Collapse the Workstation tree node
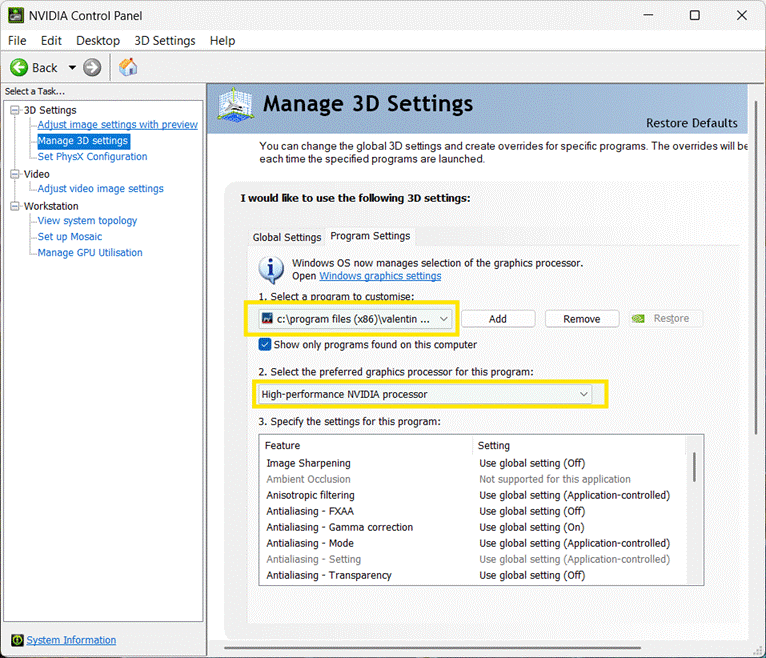Viewport: 766px width, 658px height. 15,206
